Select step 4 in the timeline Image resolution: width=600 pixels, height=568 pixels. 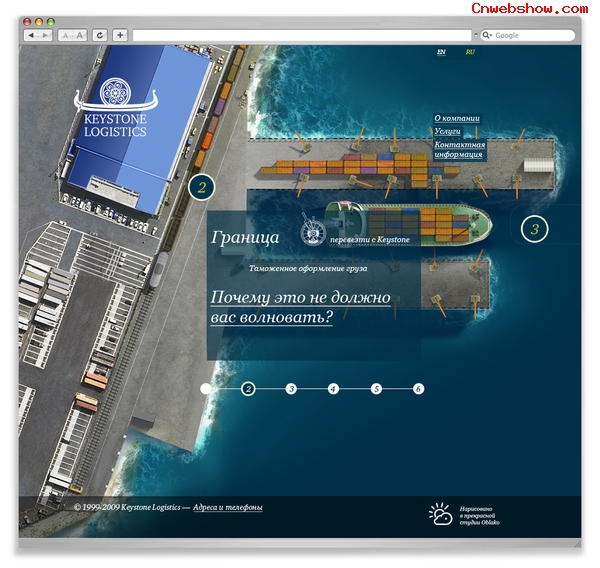[x=333, y=389]
